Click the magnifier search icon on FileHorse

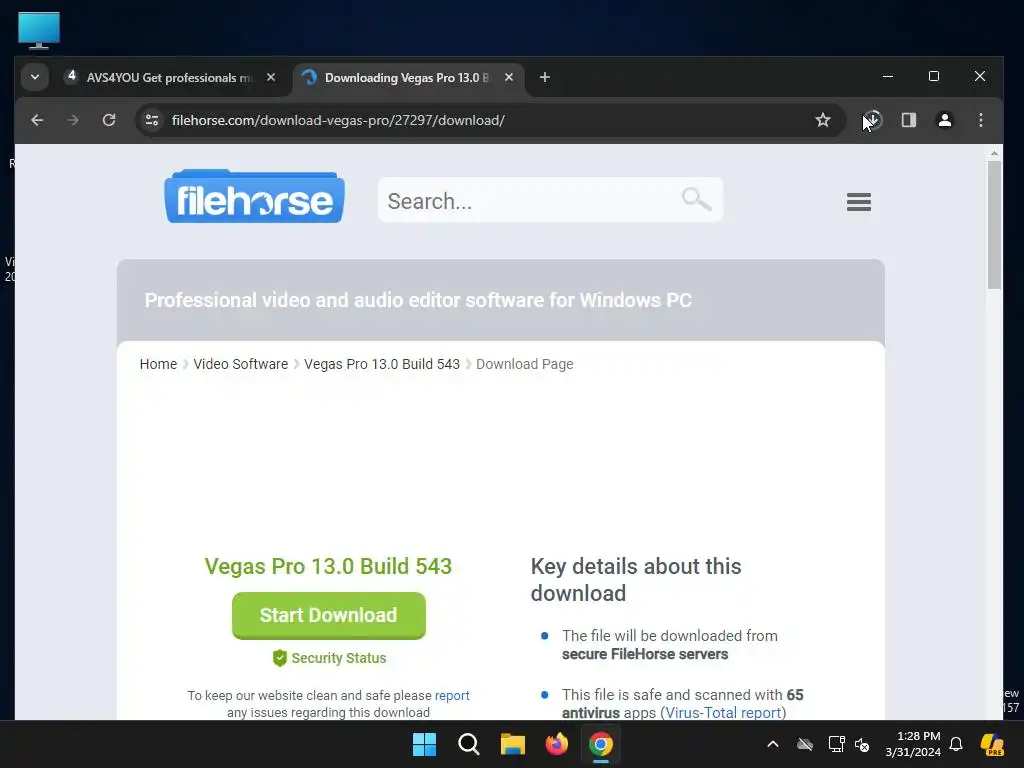(x=696, y=199)
